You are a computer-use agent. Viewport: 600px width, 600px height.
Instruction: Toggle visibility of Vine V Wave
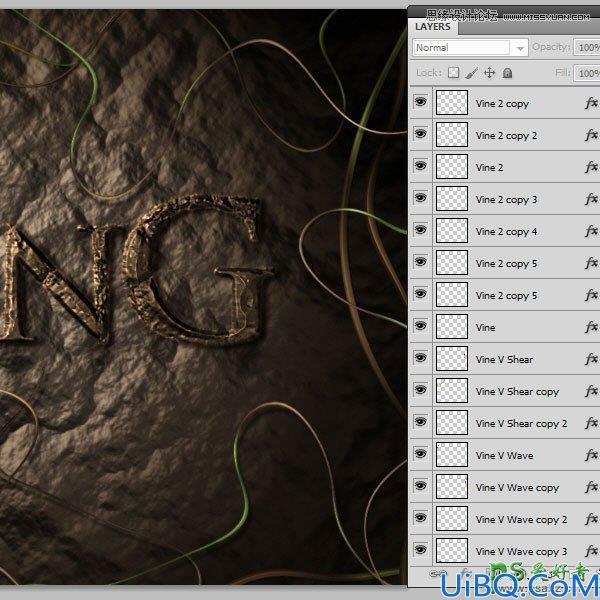click(x=421, y=454)
